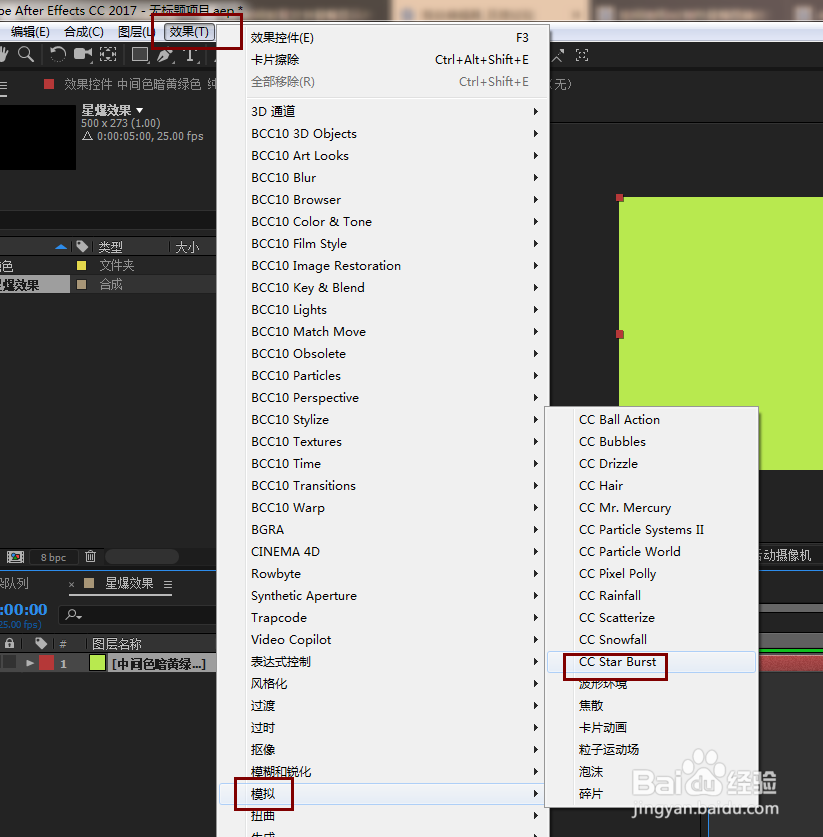
Task: Close the 星爆效果 timeline tab
Action: 72,585
